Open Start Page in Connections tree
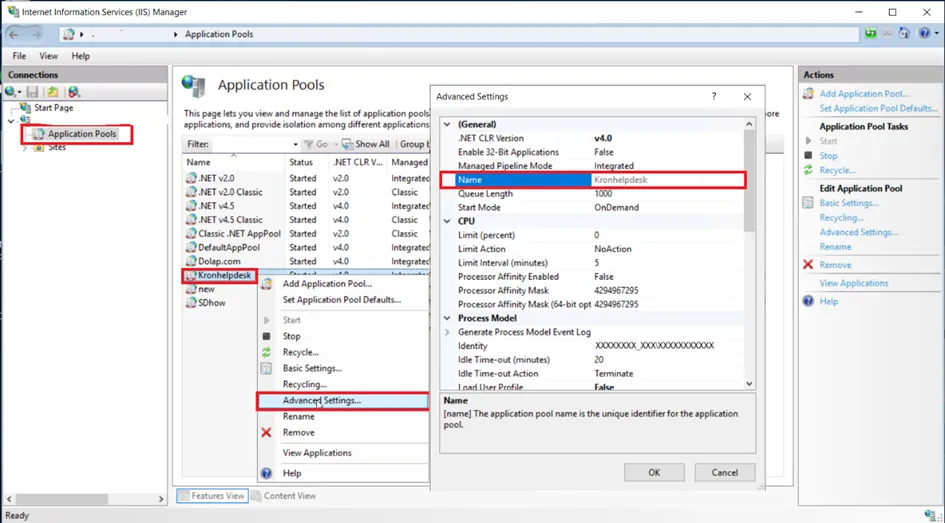Screen dimensions: 945x523 click(54, 108)
